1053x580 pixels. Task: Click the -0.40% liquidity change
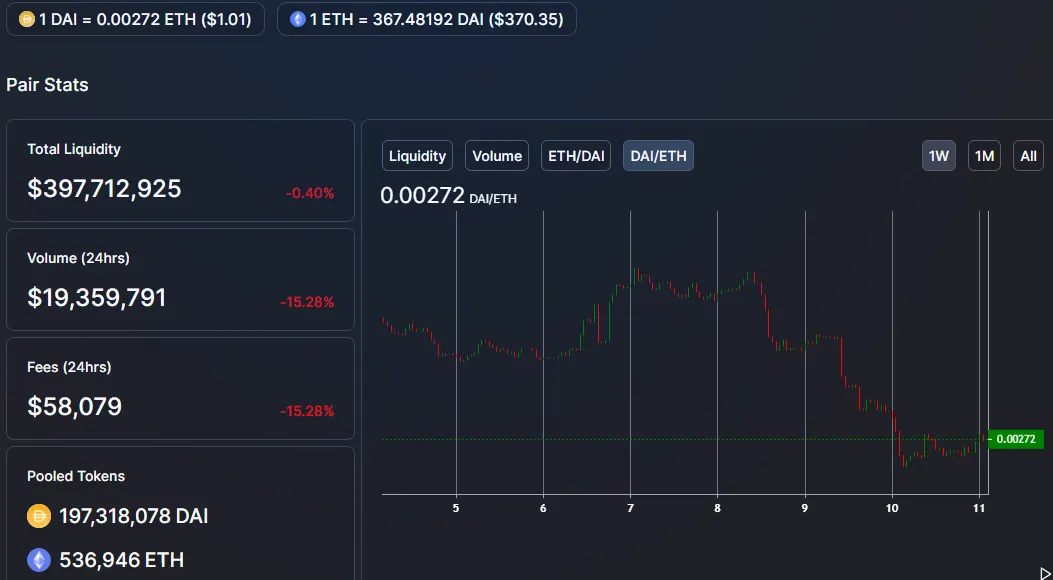[310, 193]
